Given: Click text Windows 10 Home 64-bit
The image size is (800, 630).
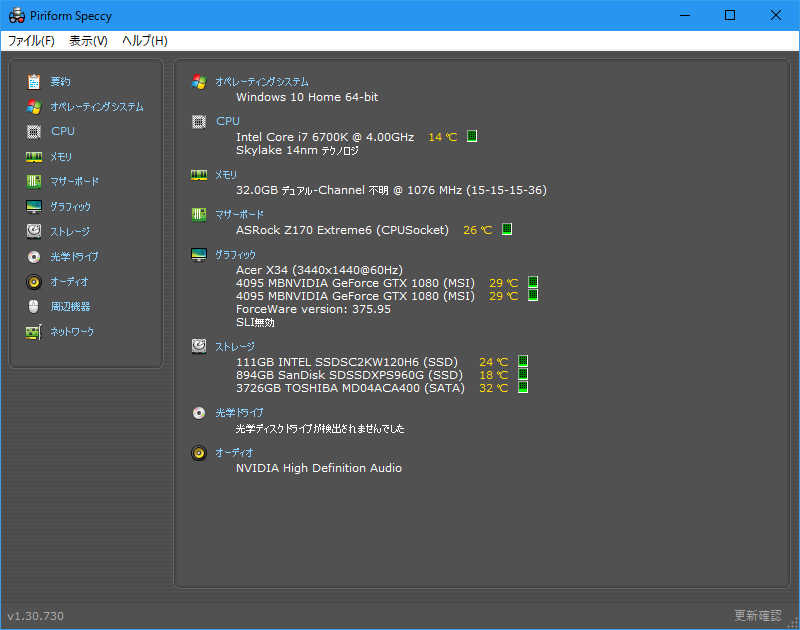Looking at the screenshot, I should tap(307, 97).
